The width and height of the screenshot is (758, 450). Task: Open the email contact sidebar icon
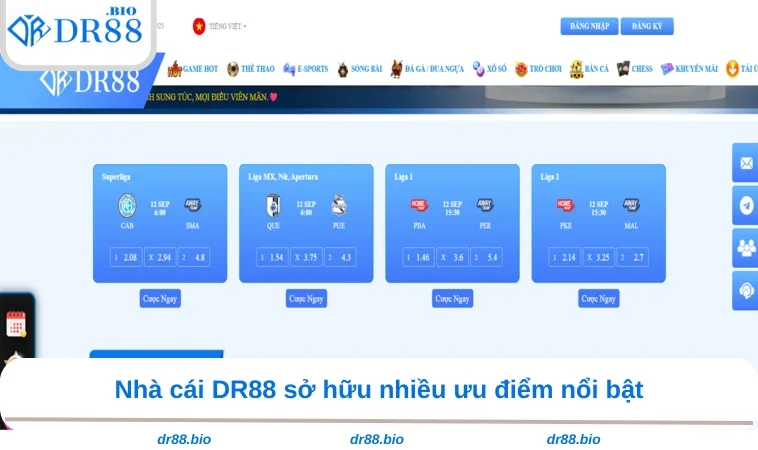(x=746, y=163)
